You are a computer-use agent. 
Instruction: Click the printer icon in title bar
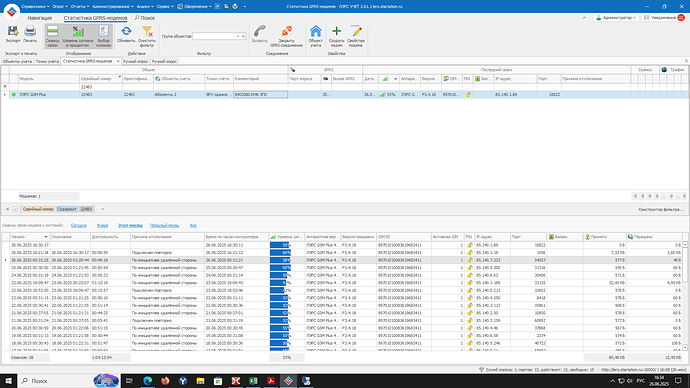point(235,7)
